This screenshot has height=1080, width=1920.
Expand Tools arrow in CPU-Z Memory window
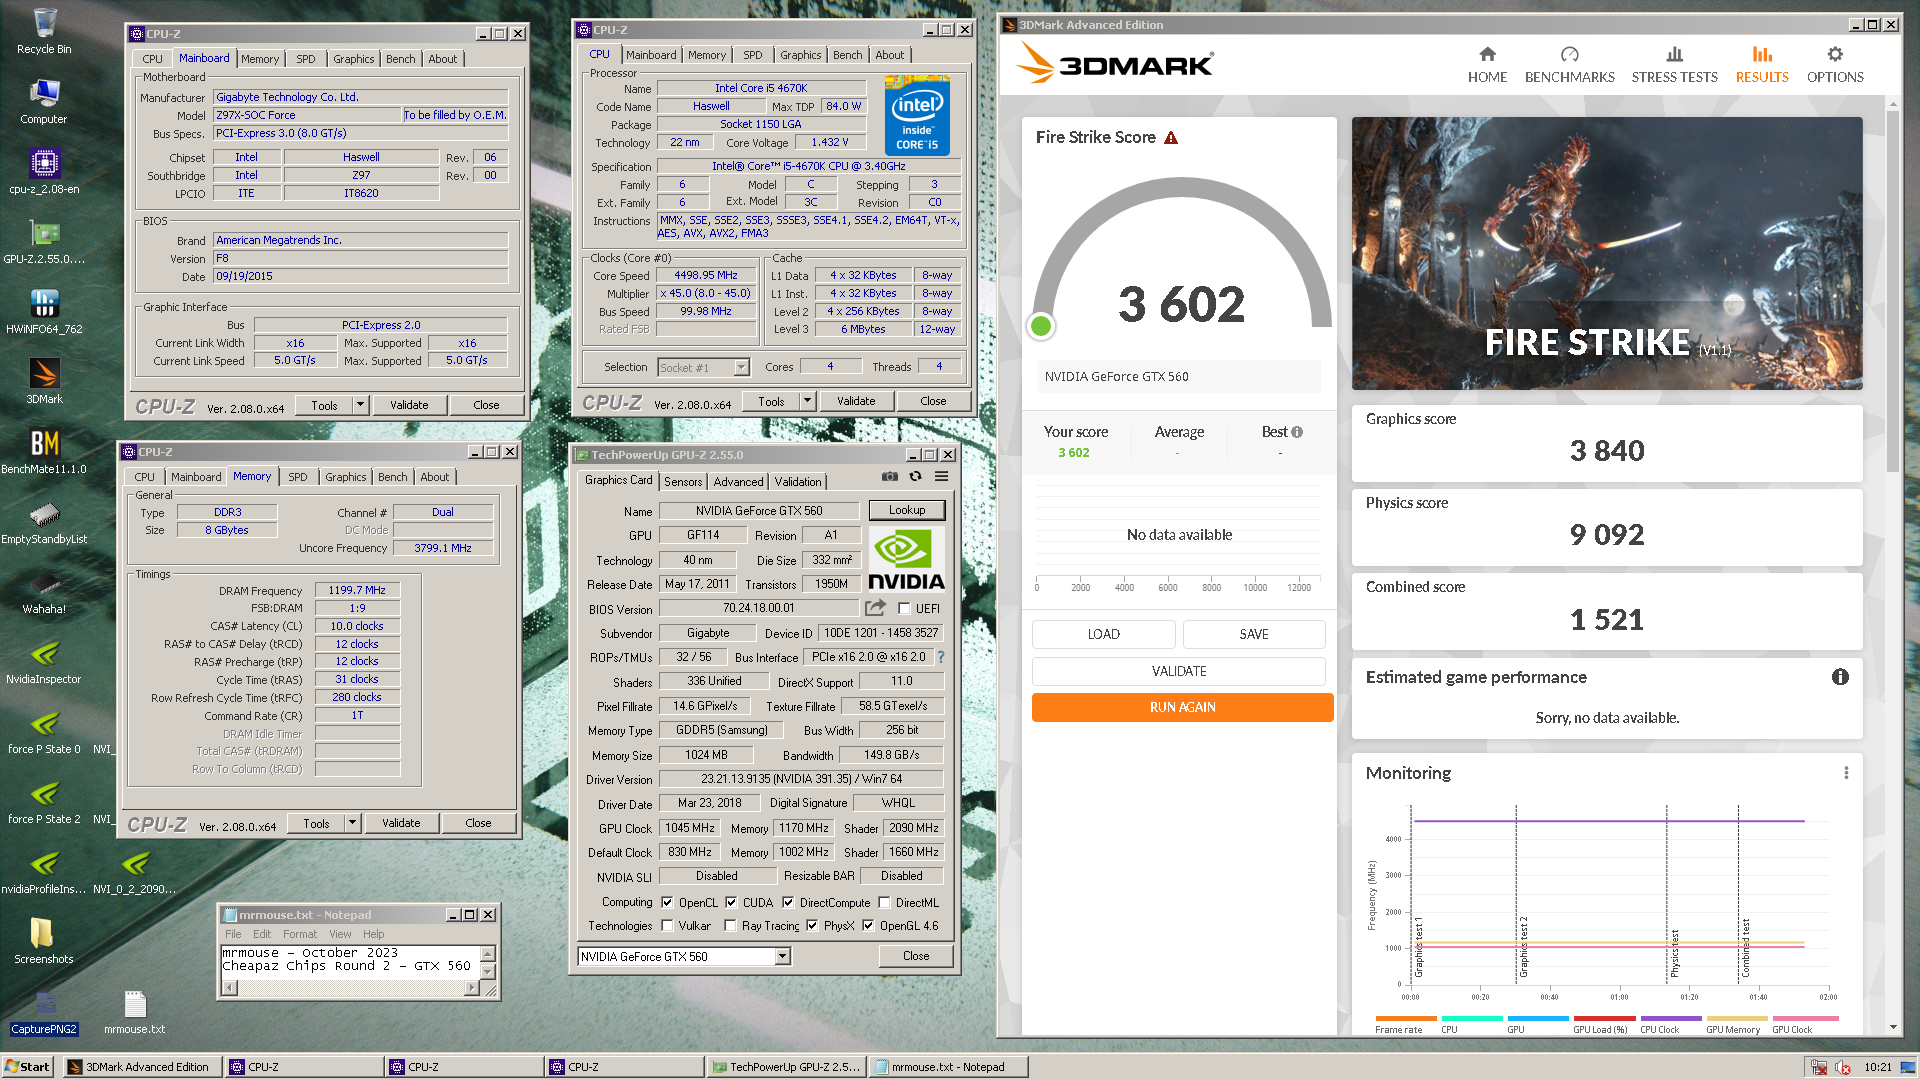[352, 823]
